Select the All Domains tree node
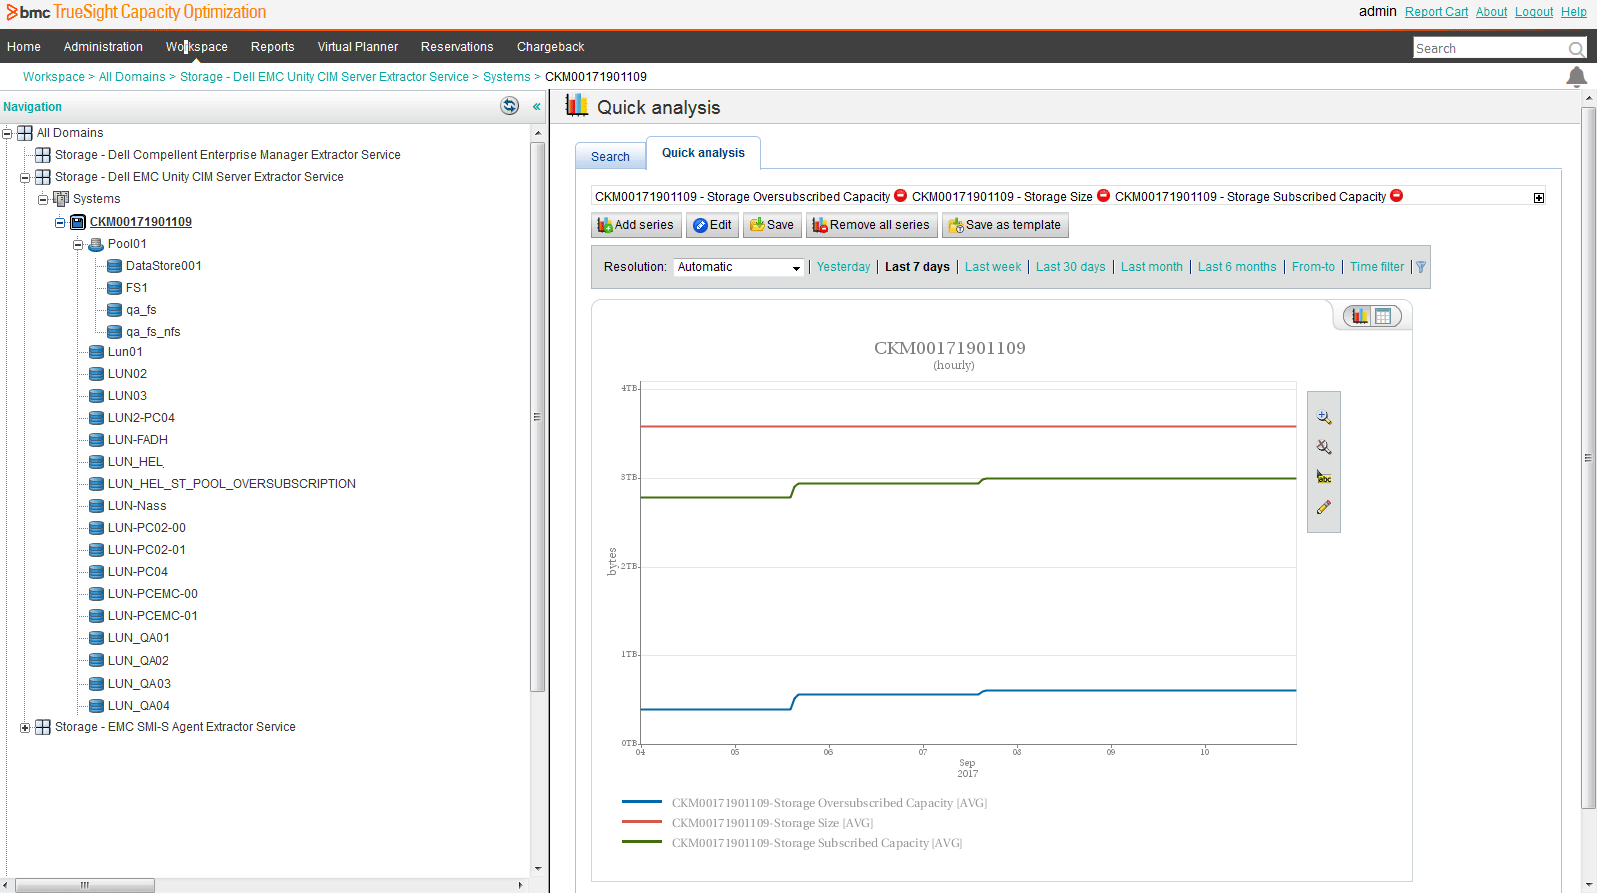Image resolution: width=1597 pixels, height=893 pixels. pyautogui.click(x=70, y=133)
